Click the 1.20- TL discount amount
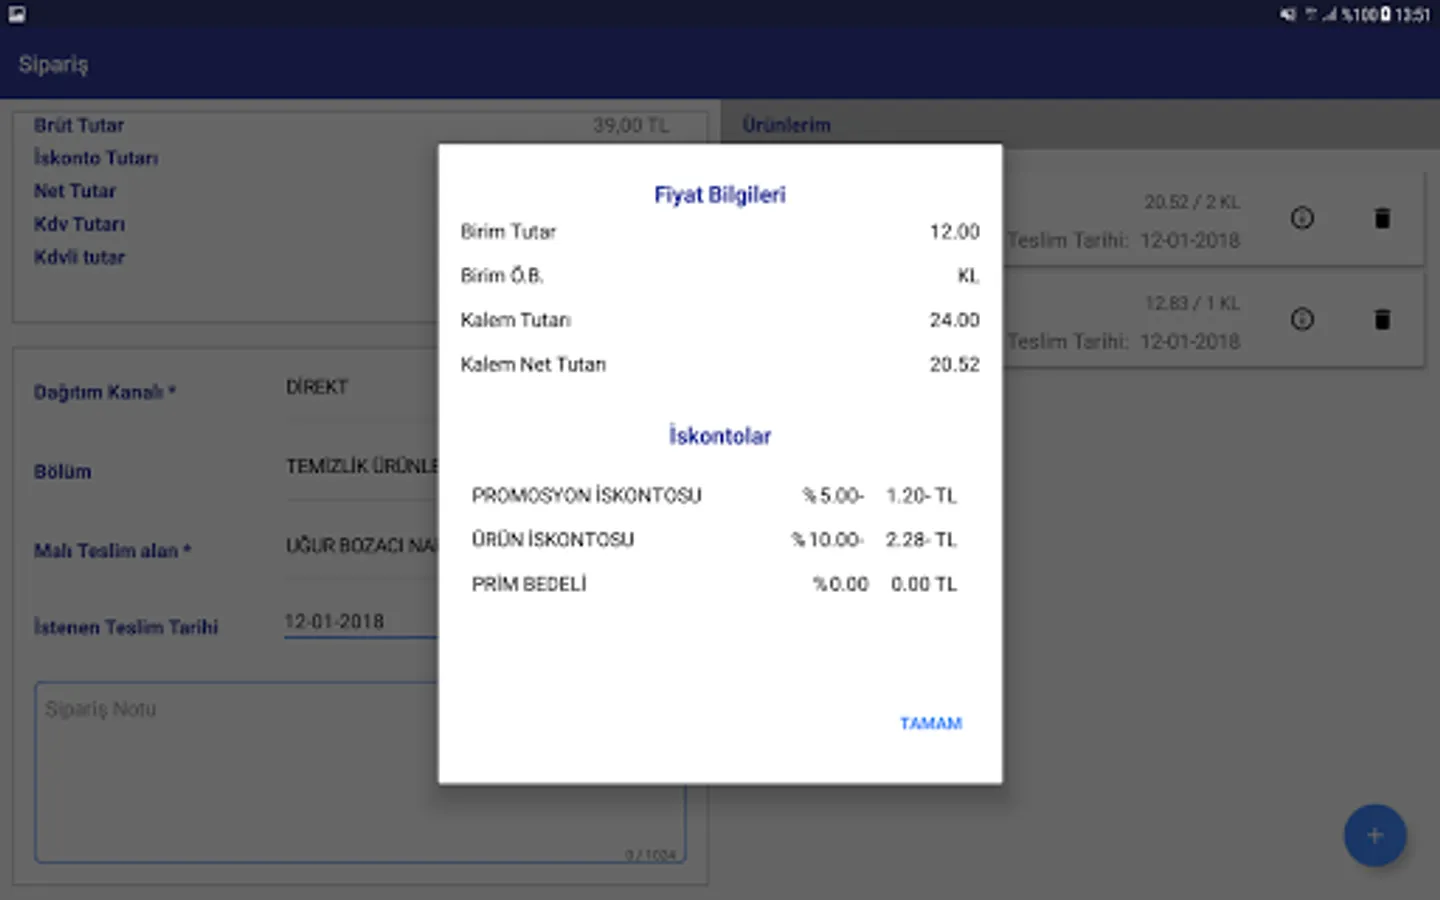Image resolution: width=1440 pixels, height=900 pixels. click(x=921, y=495)
